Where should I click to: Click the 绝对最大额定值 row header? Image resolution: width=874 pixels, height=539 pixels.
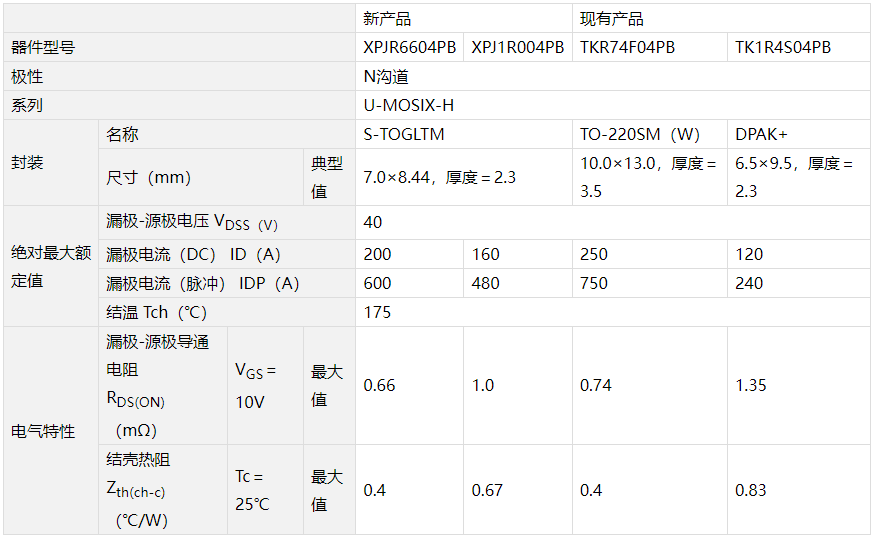pos(51,266)
